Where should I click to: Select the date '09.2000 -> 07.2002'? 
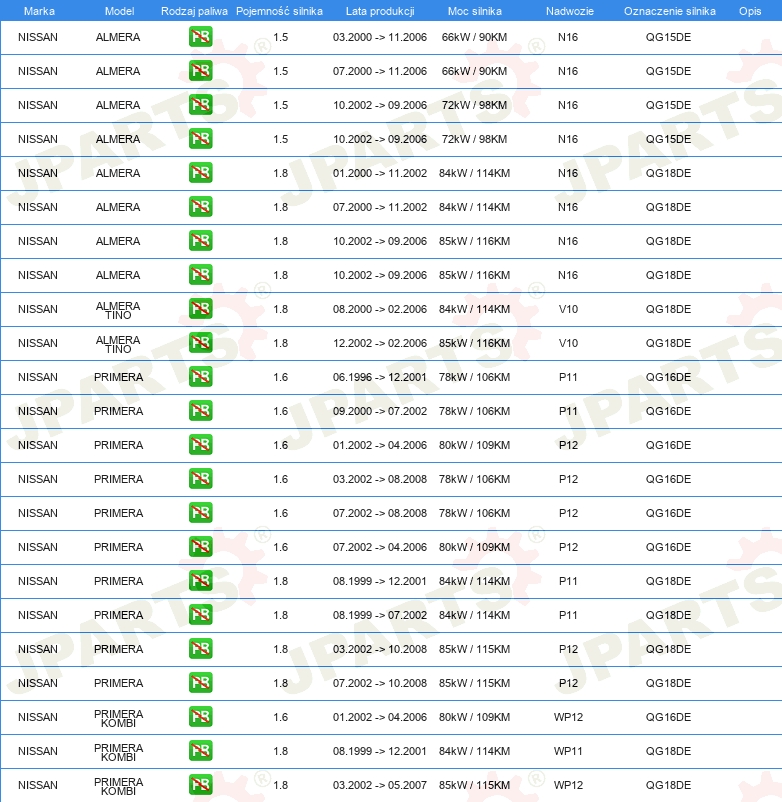point(380,411)
